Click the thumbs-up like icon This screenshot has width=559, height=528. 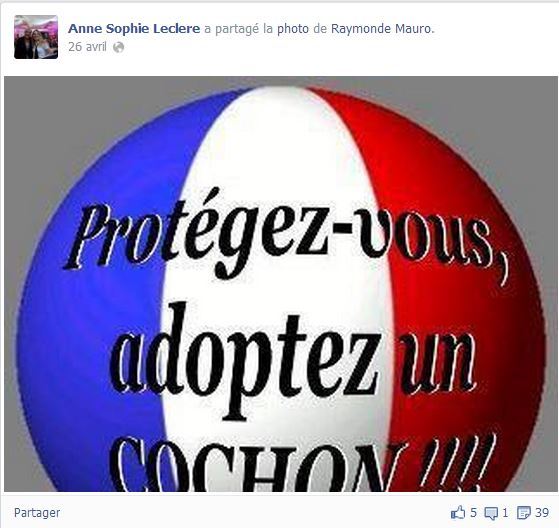(x=458, y=513)
